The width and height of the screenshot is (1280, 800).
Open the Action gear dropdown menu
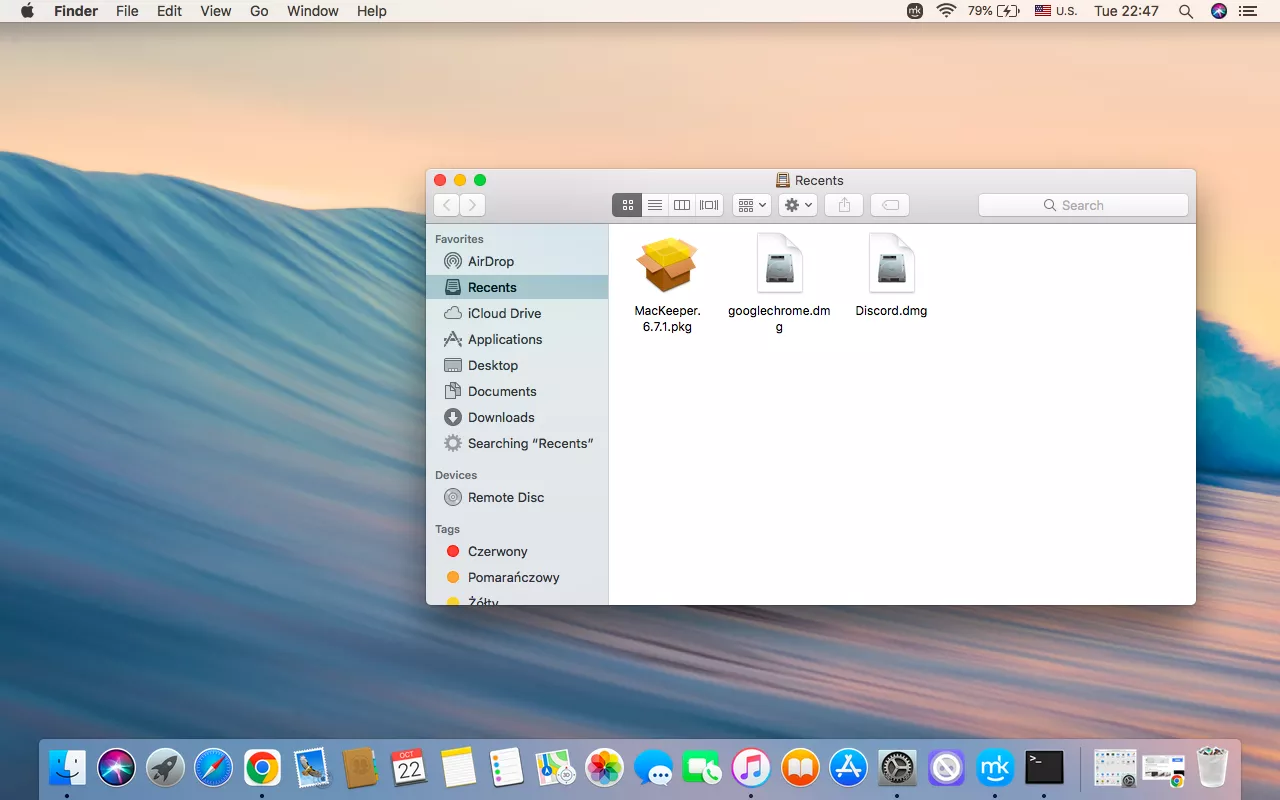[x=798, y=205]
